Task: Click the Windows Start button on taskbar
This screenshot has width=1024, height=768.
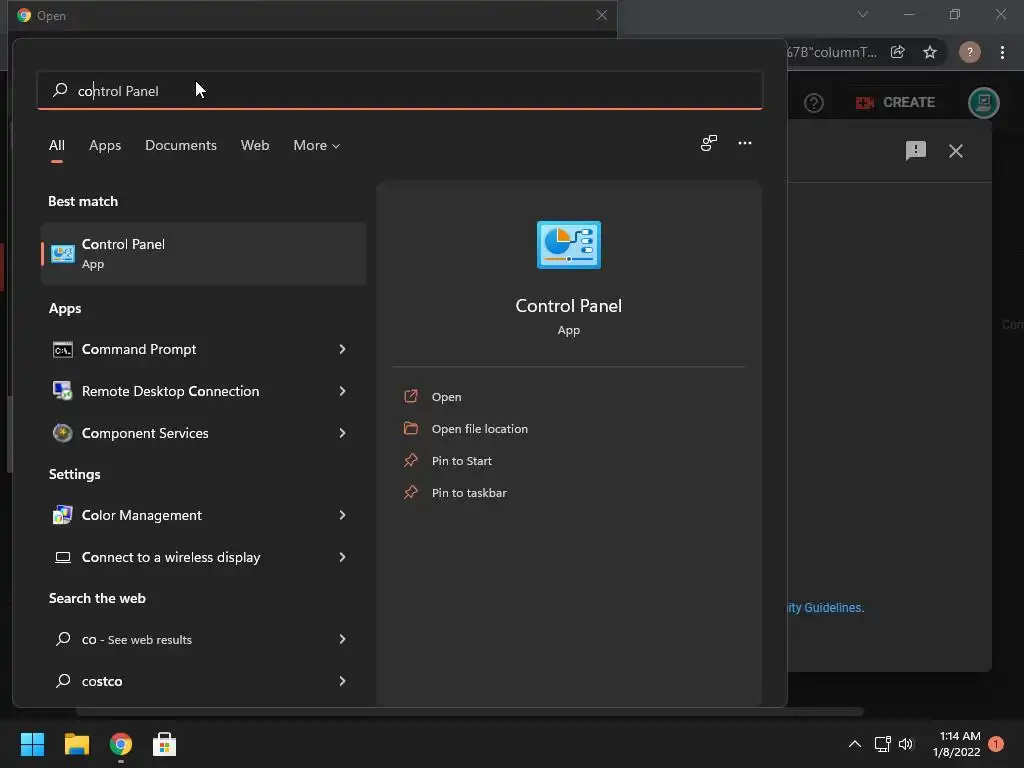Action: [x=32, y=744]
